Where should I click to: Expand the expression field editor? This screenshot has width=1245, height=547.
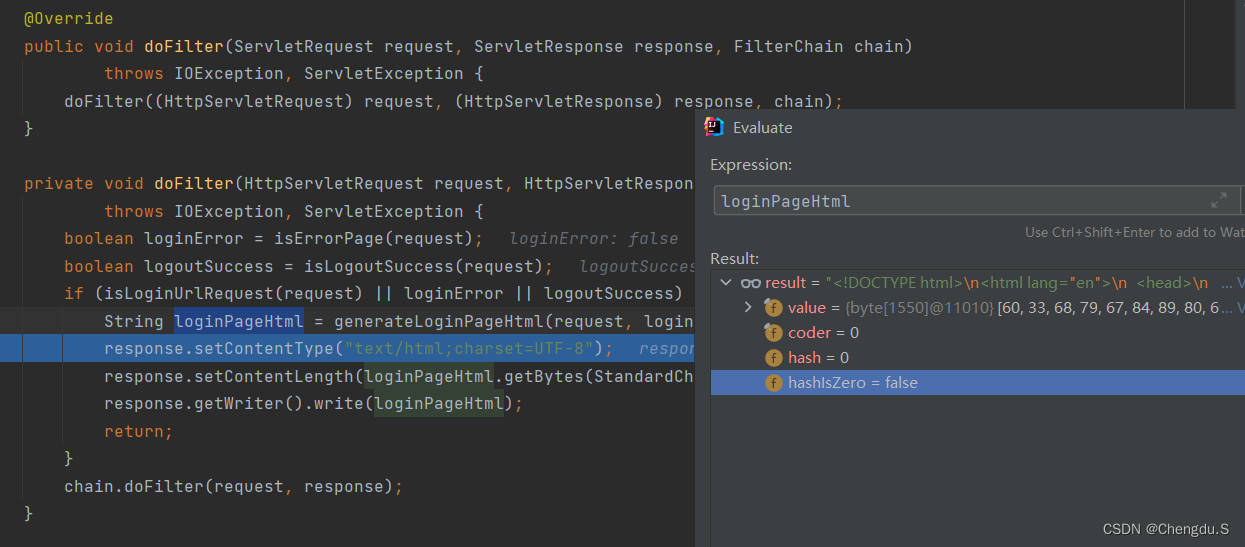pos(1218,201)
